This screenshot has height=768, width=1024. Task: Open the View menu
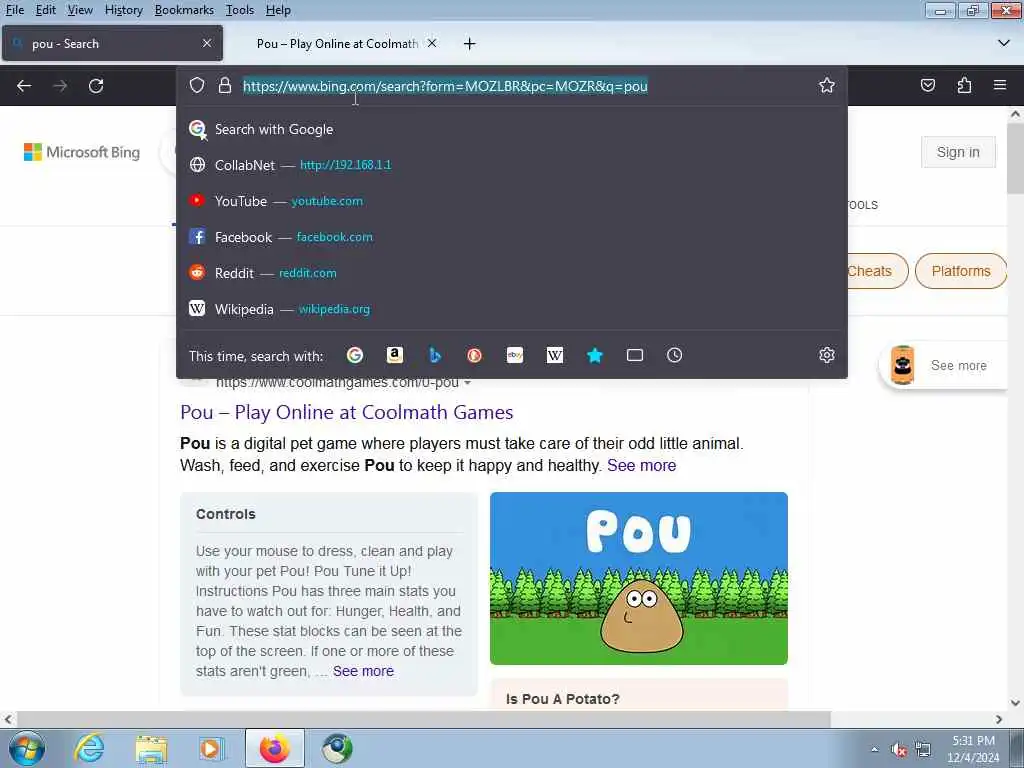pyautogui.click(x=80, y=10)
